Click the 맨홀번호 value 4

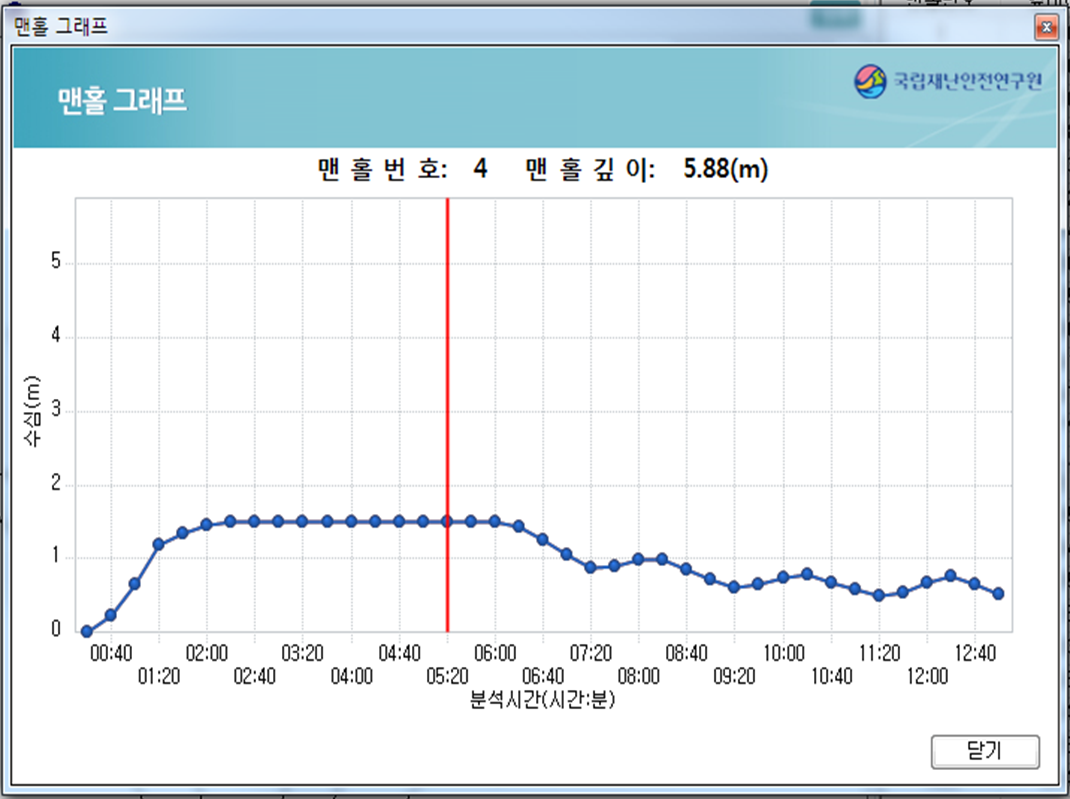(480, 168)
